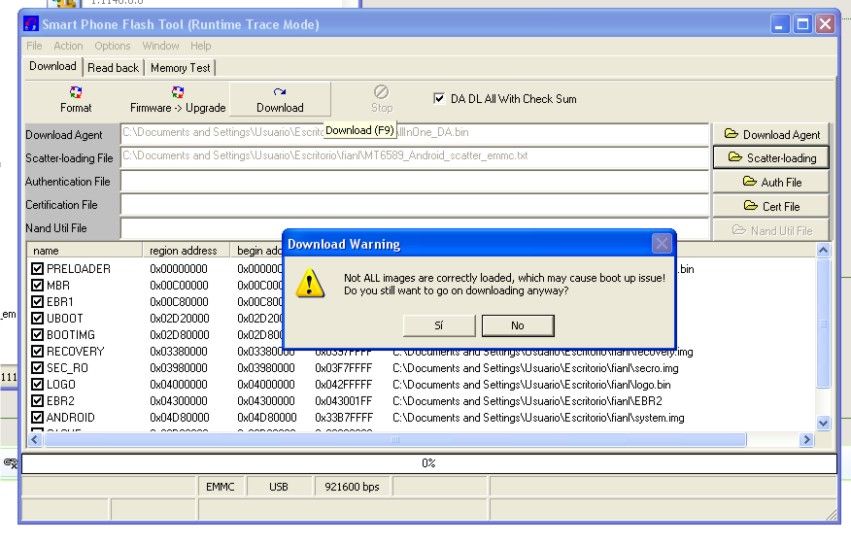The image size is (851, 545).
Task: Click the name column header
Action: [85, 250]
